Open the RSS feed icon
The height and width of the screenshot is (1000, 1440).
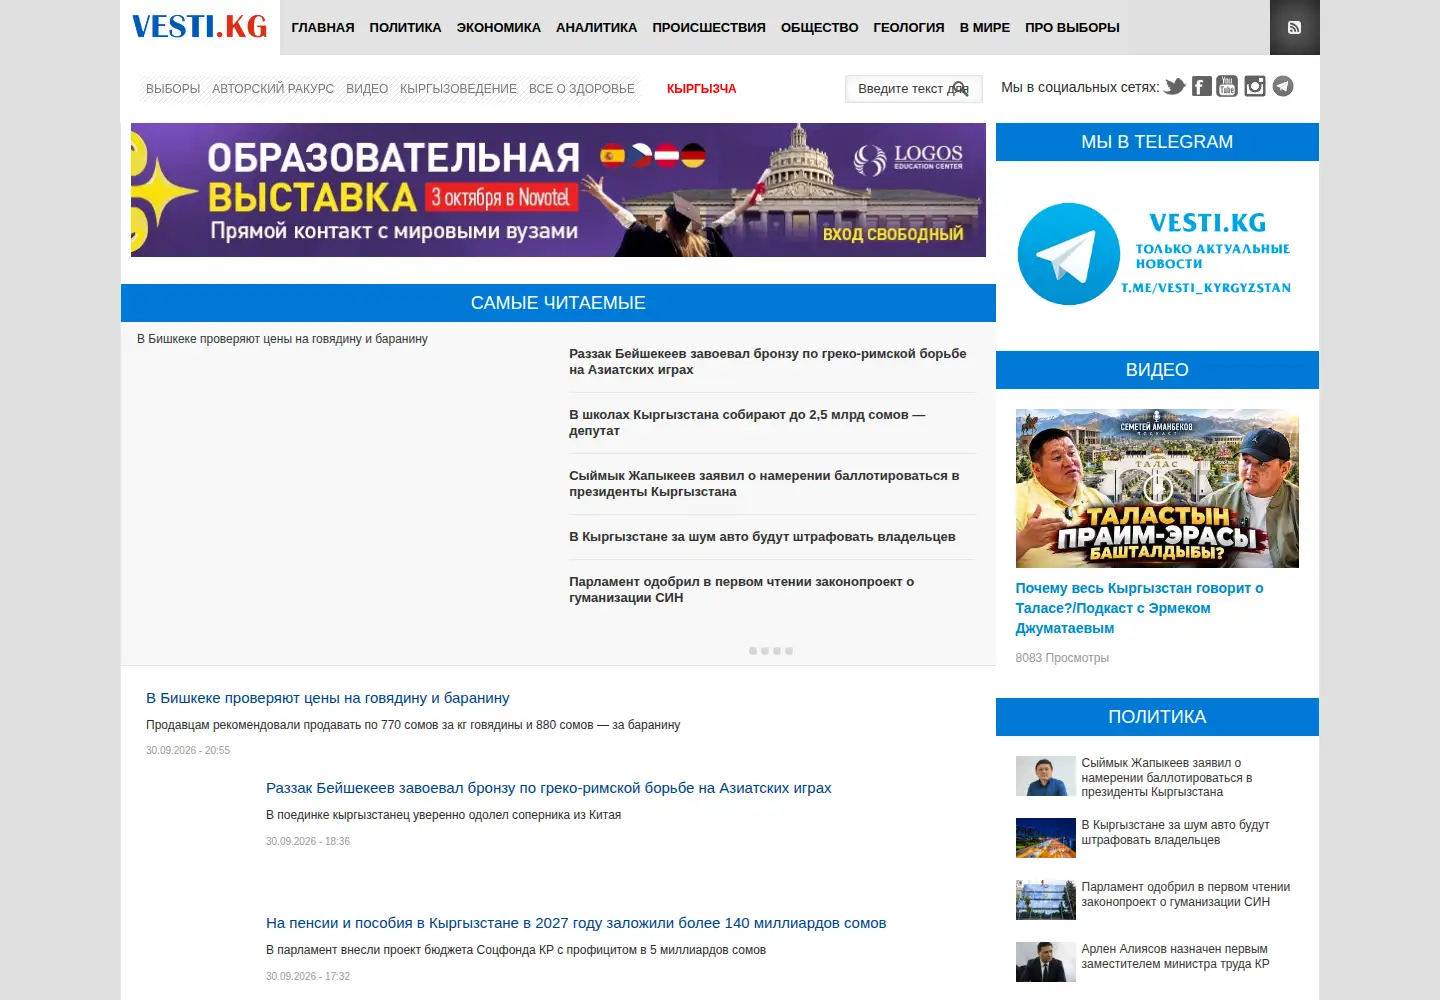(1294, 27)
